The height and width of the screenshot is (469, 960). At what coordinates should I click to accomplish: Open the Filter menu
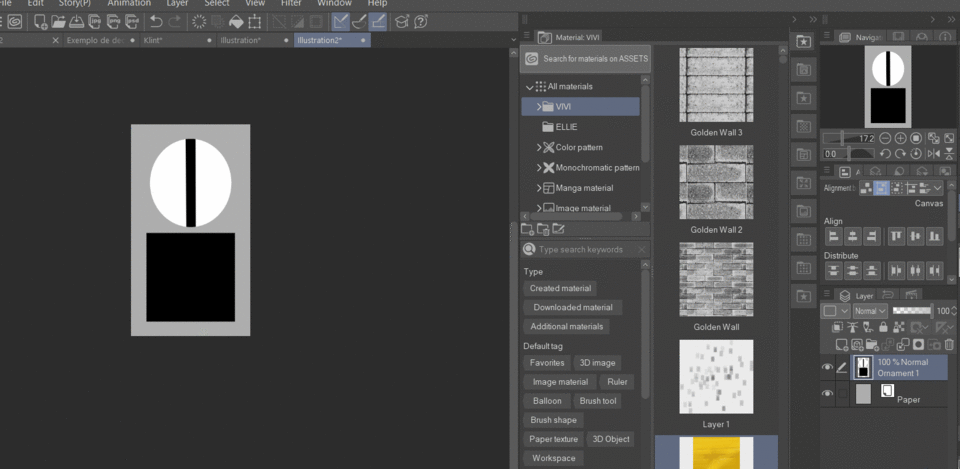291,4
